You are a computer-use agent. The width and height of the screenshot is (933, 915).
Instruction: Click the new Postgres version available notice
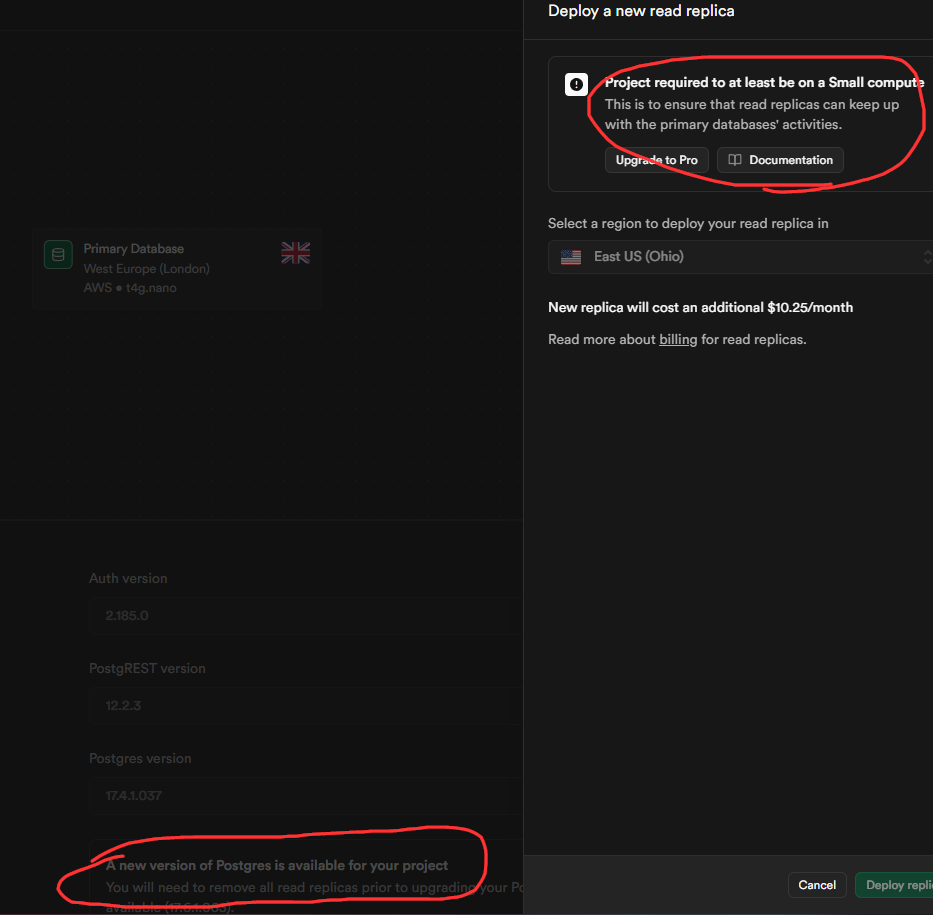[x=277, y=865]
